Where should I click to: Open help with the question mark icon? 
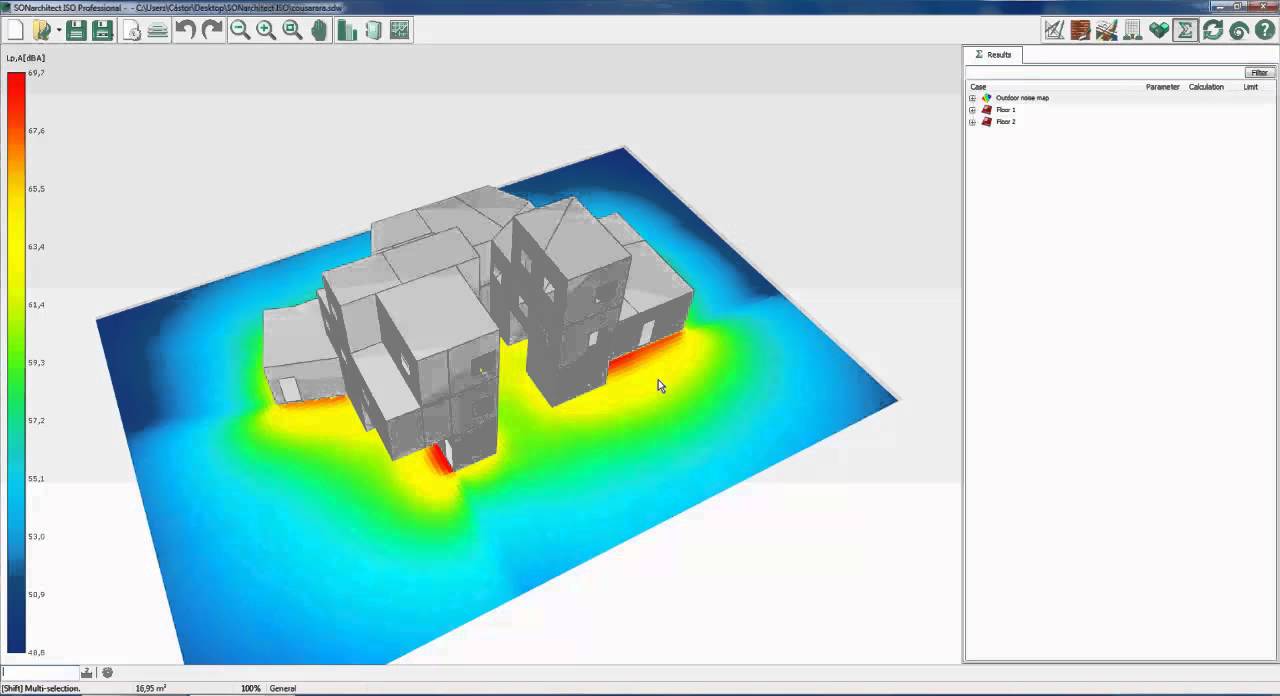pos(1265,30)
